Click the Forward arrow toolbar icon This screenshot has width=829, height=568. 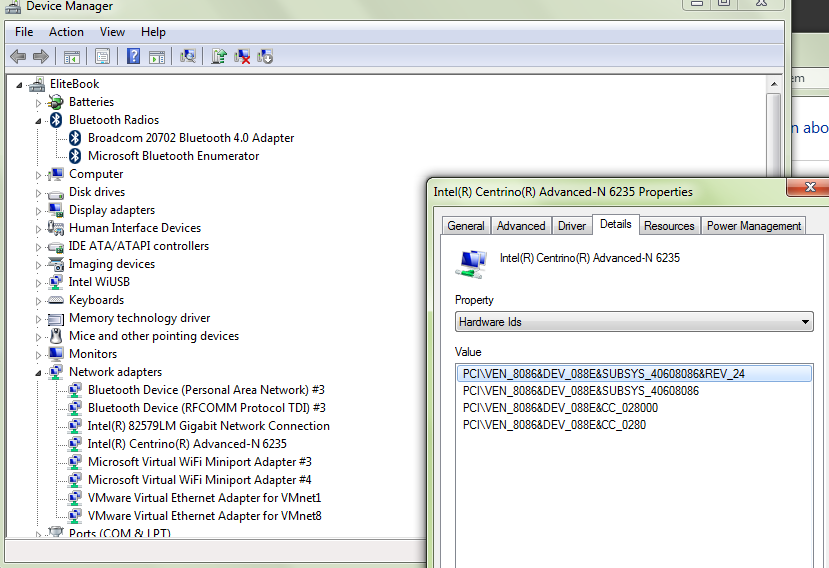pyautogui.click(x=41, y=56)
